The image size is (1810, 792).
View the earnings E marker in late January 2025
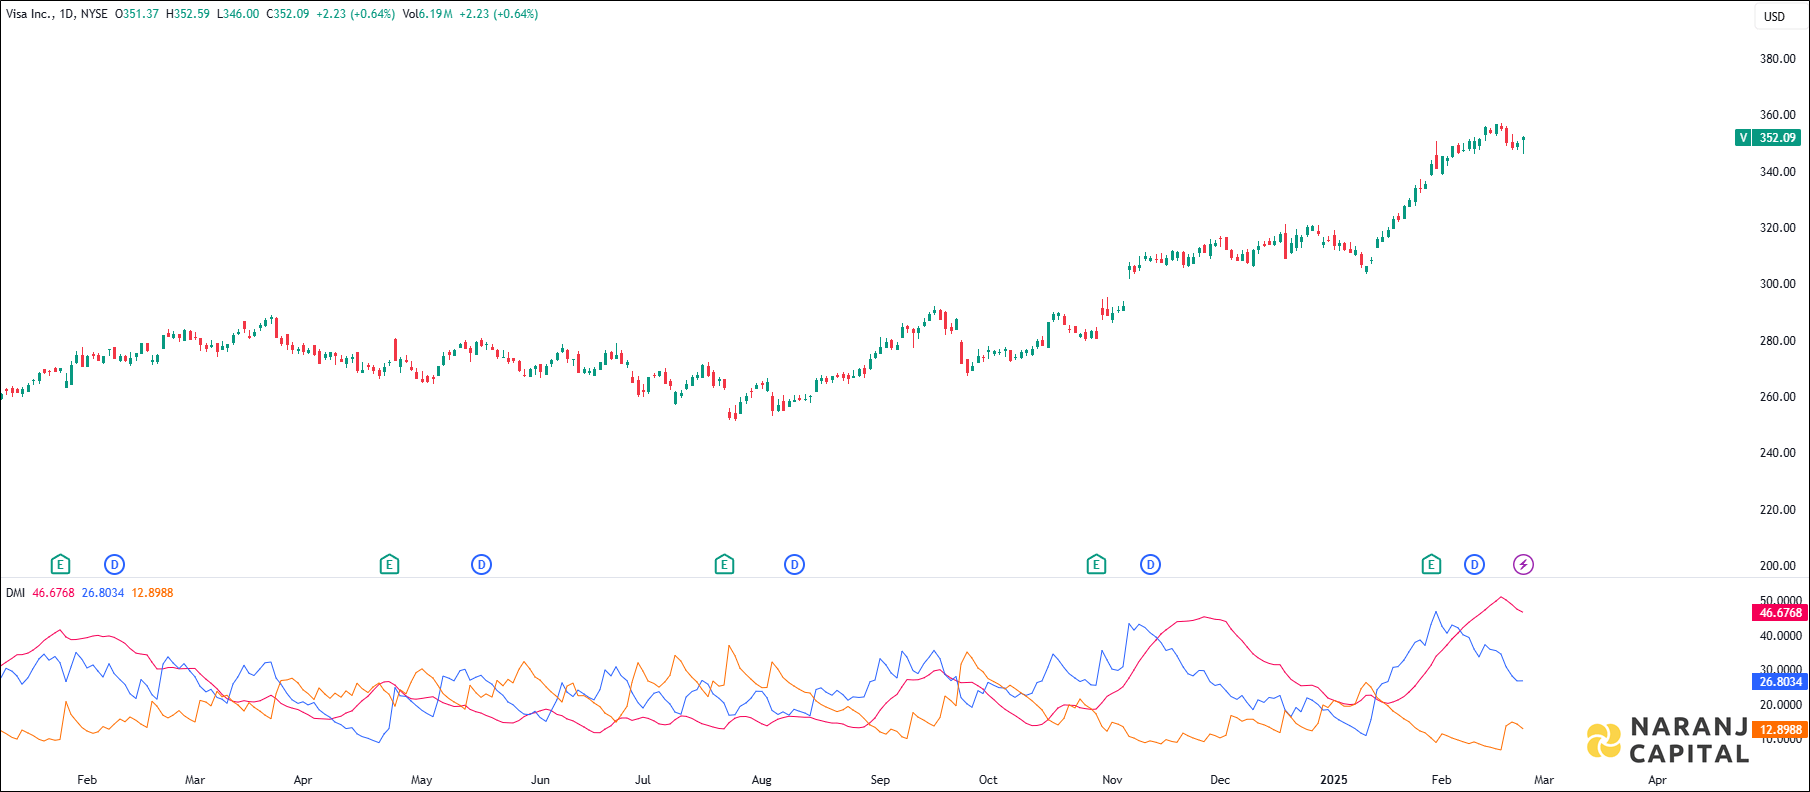point(1431,565)
